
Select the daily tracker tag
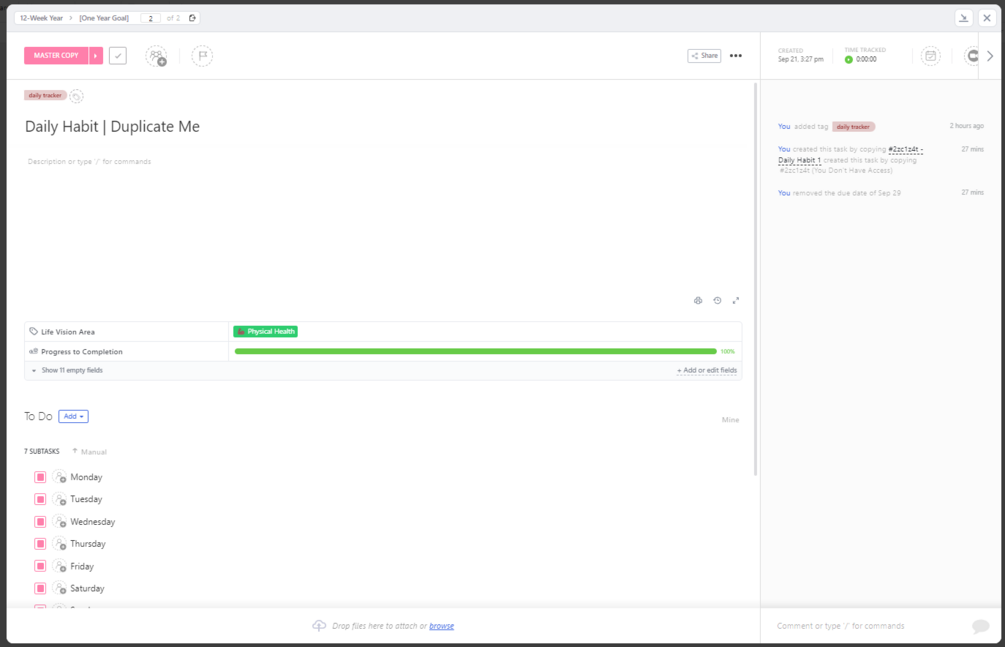pyautogui.click(x=45, y=96)
